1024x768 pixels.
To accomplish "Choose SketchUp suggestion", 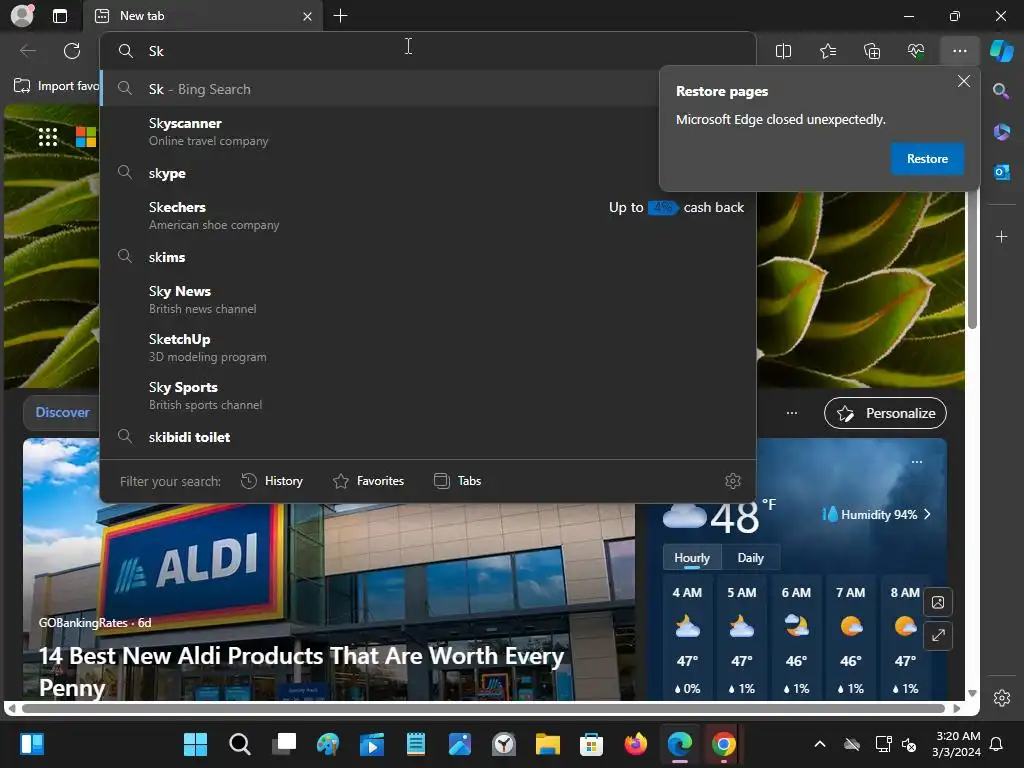I will click(428, 347).
